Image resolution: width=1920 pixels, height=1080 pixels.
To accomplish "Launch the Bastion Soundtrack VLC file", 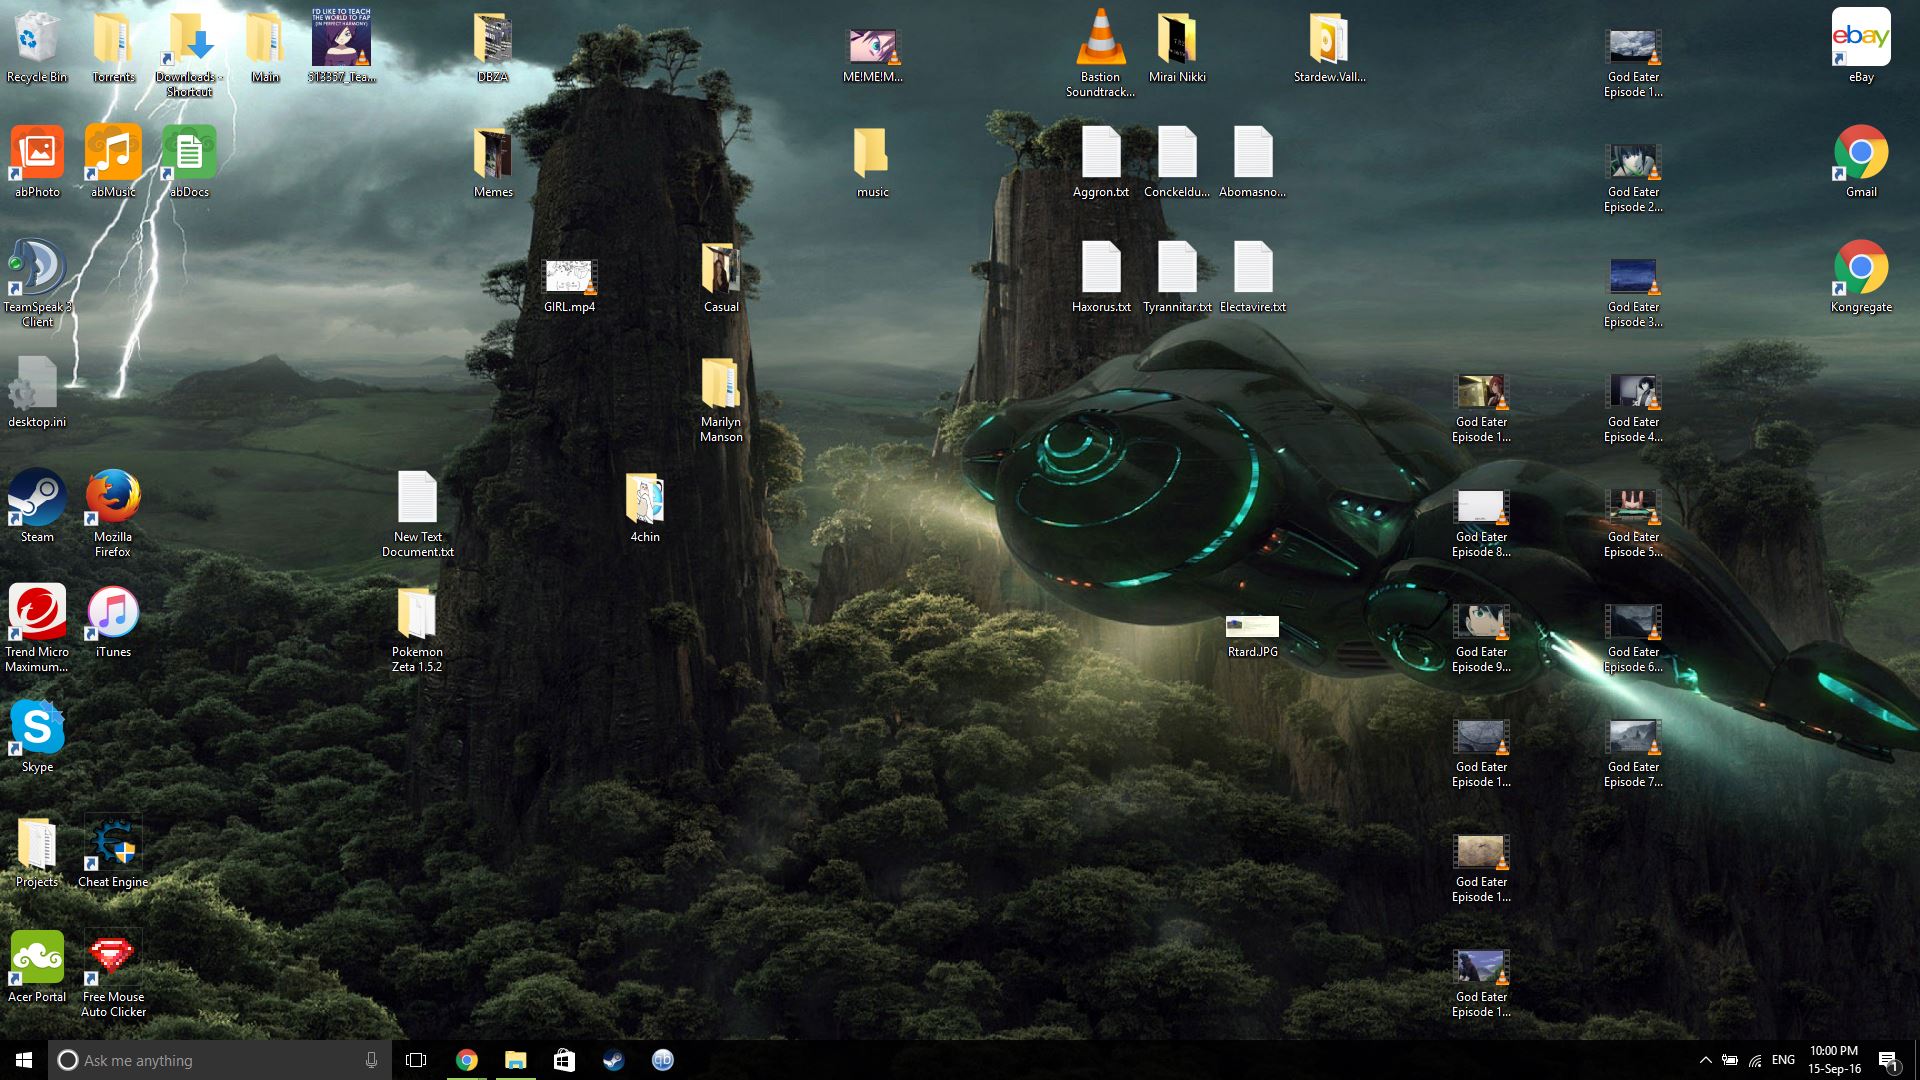I will 1100,54.
